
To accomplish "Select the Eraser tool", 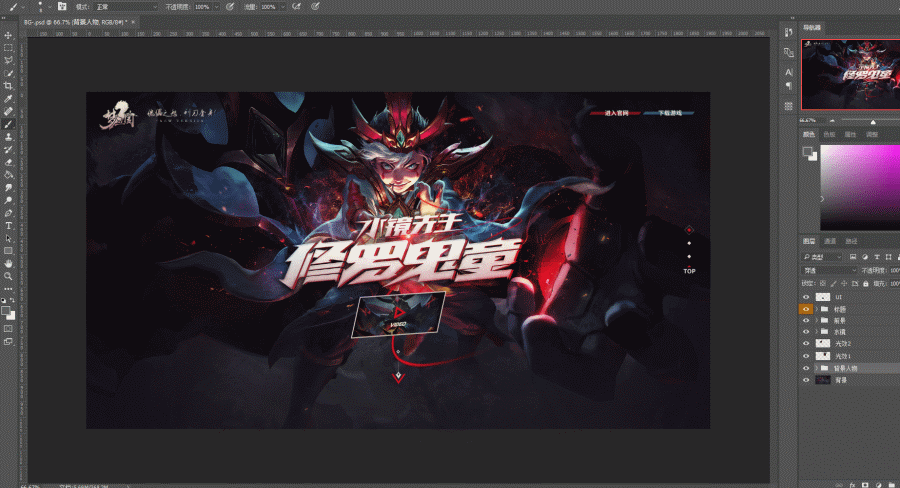I will coord(8,162).
